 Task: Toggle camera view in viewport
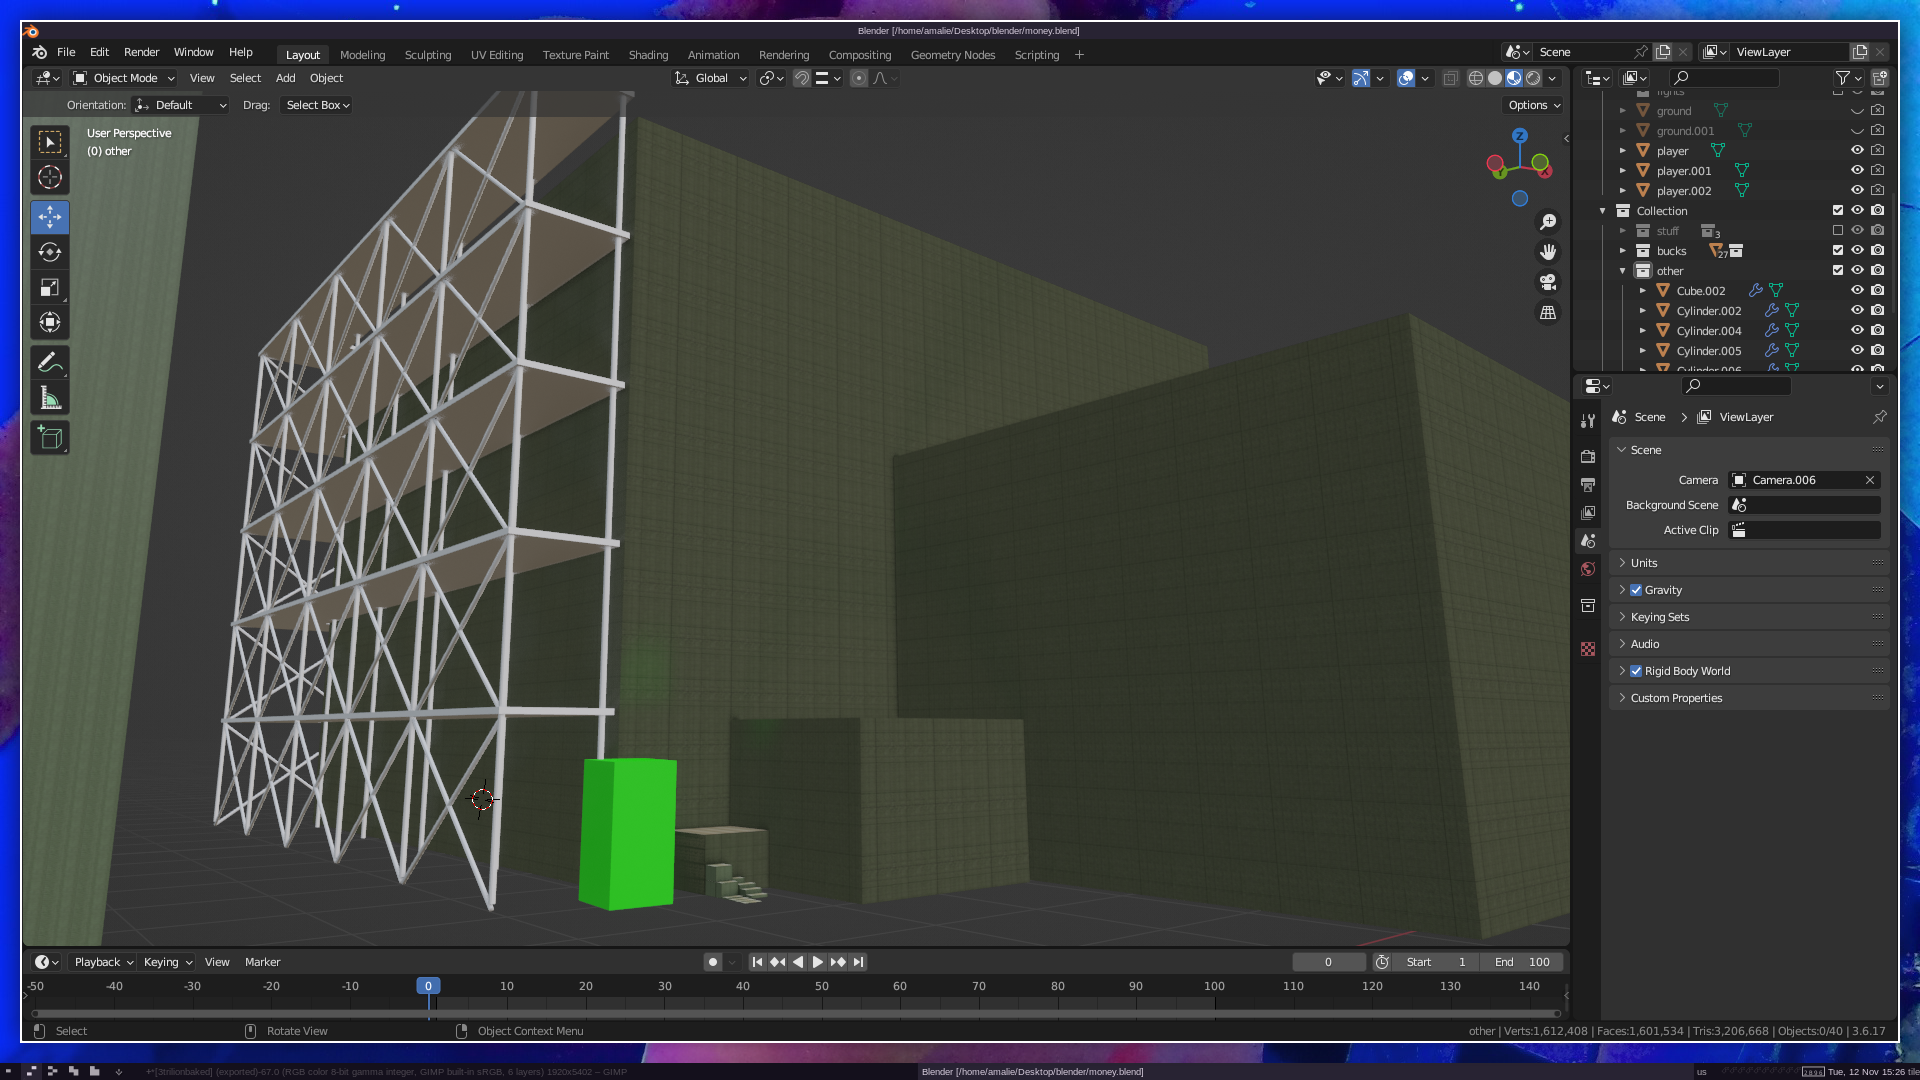click(1548, 282)
